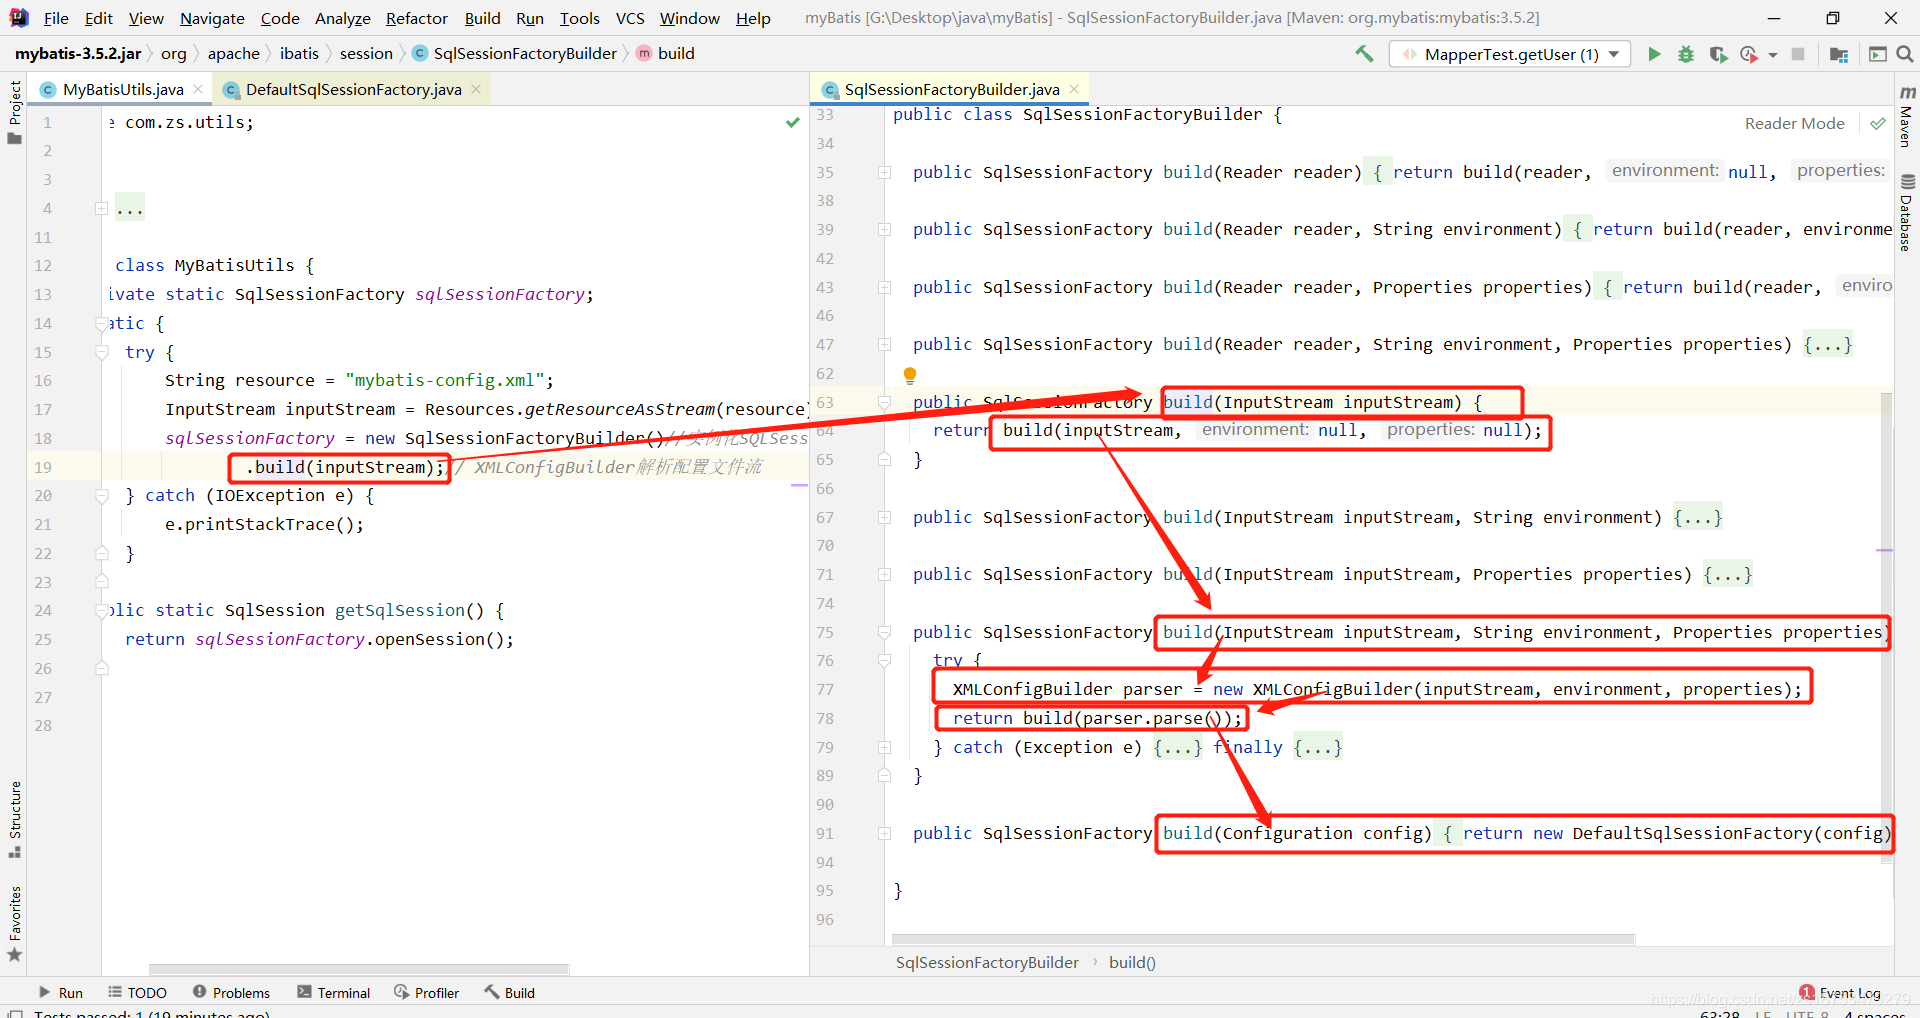Open the File menu
The image size is (1920, 1018).
point(56,18)
